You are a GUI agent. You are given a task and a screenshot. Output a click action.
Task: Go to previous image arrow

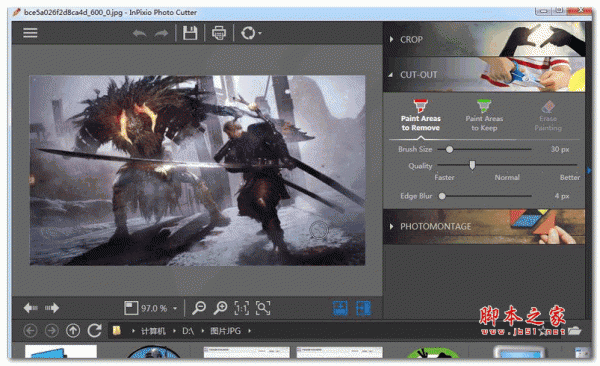[31, 308]
